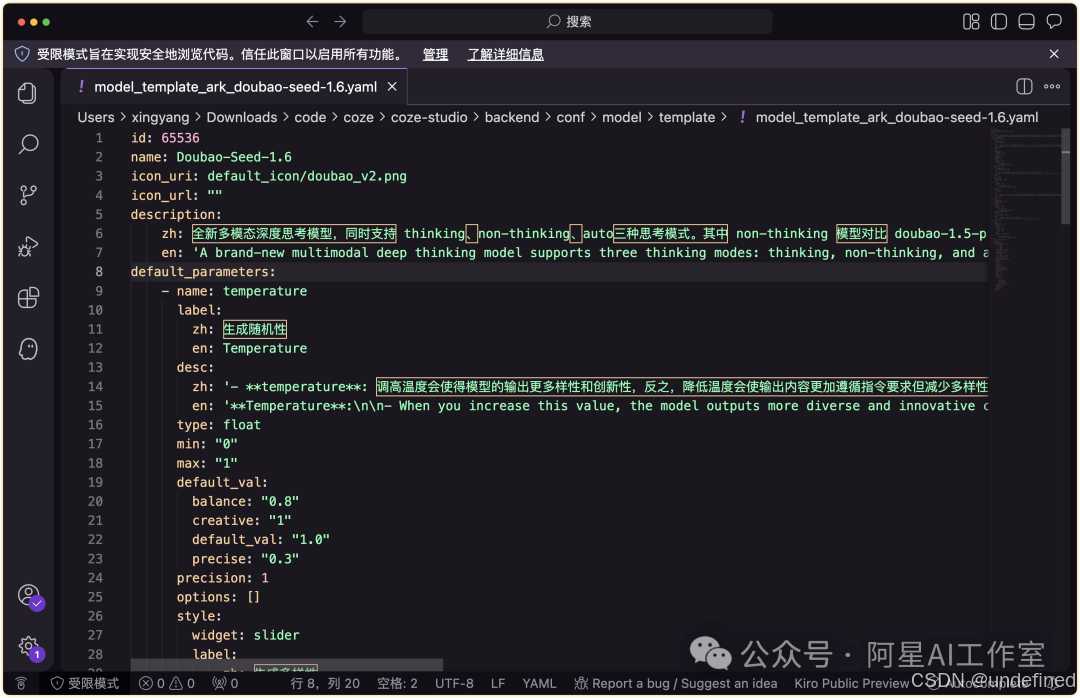Close the model_template_ark_doubao-seed-1.6.yaml tab
The width and height of the screenshot is (1080, 698).
pyautogui.click(x=392, y=87)
